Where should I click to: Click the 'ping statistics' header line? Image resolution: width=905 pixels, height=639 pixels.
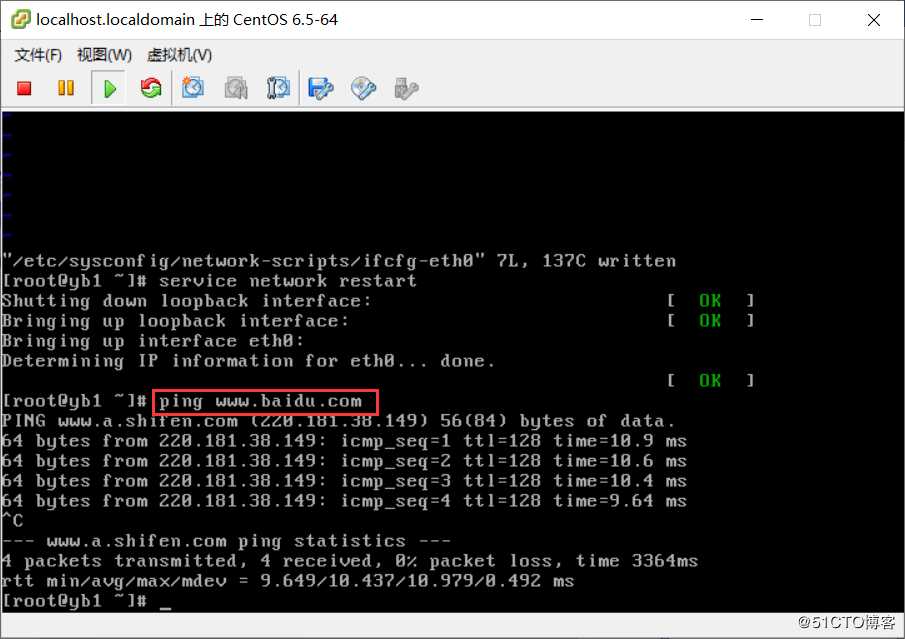click(226, 541)
